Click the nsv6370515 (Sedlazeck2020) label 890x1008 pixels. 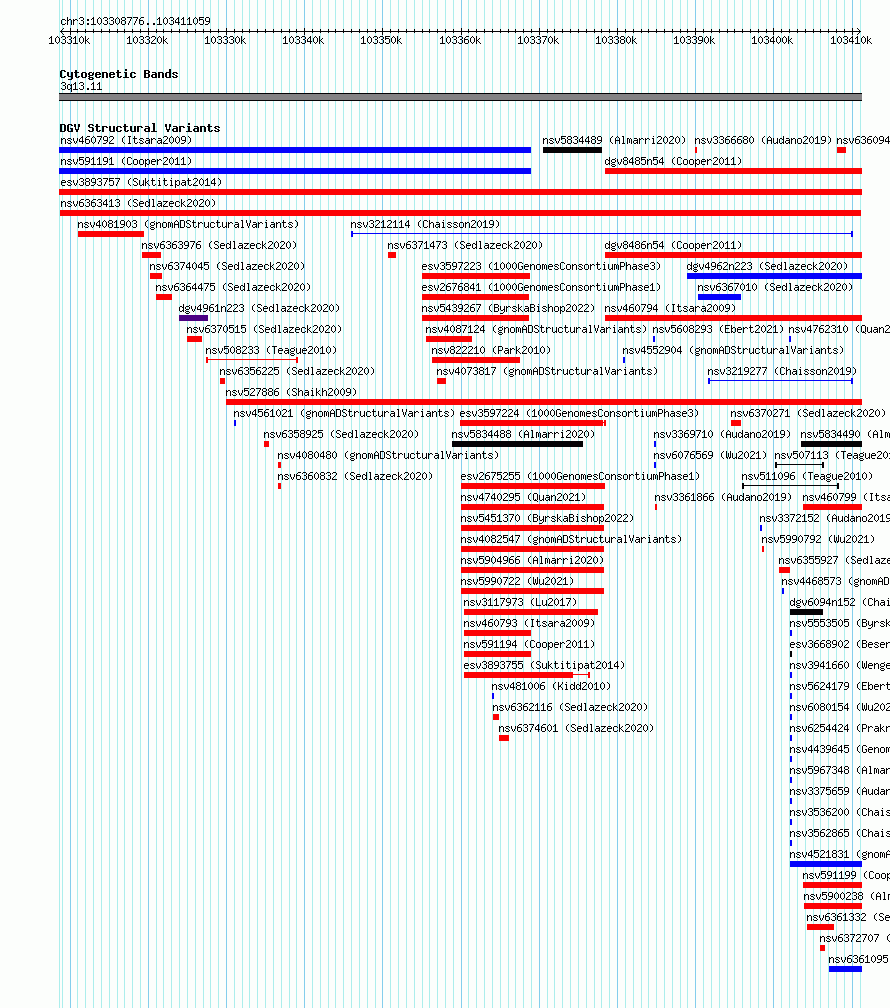click(264, 329)
